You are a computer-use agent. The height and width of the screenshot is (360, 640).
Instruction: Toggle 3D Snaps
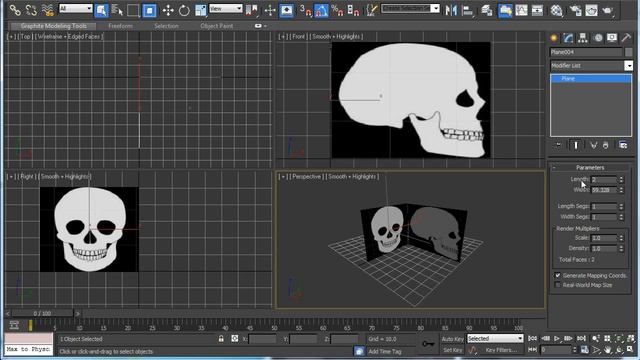[x=305, y=10]
